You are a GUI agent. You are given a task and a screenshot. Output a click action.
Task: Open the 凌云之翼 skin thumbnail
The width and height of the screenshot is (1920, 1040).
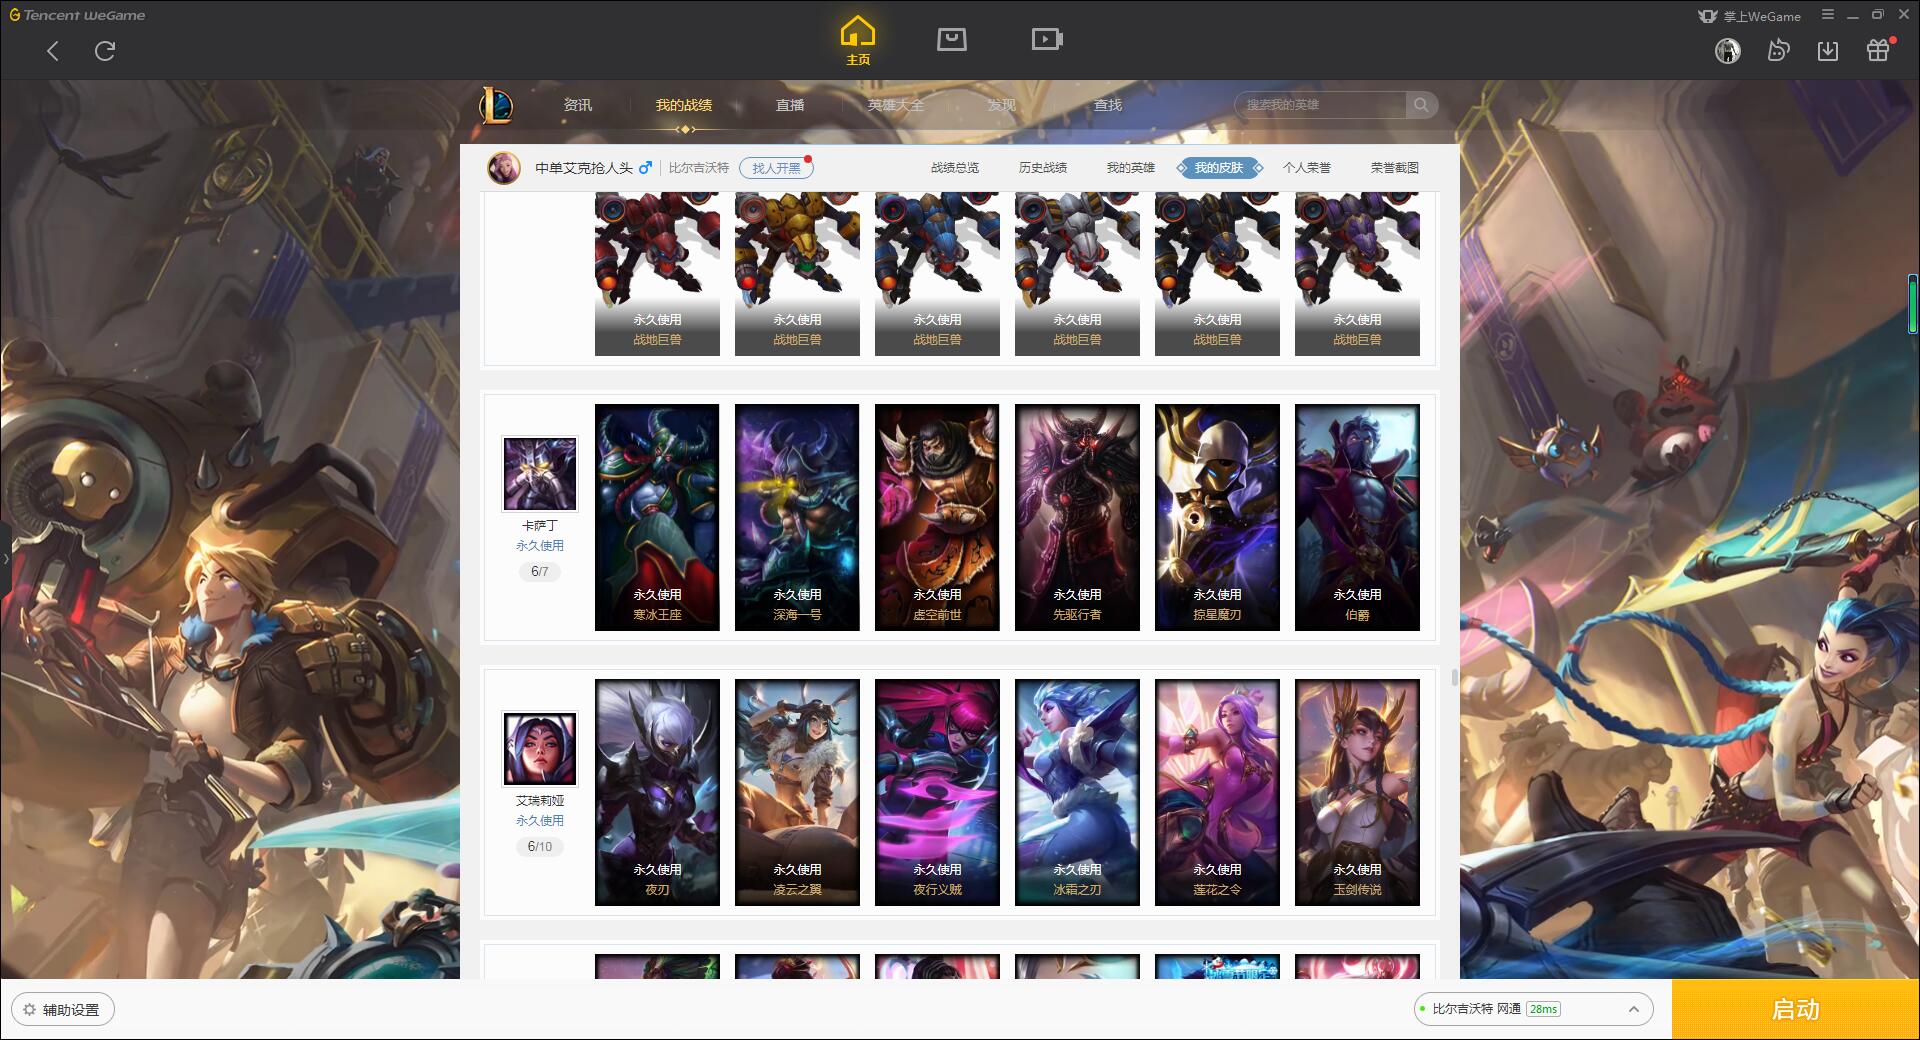pos(797,792)
